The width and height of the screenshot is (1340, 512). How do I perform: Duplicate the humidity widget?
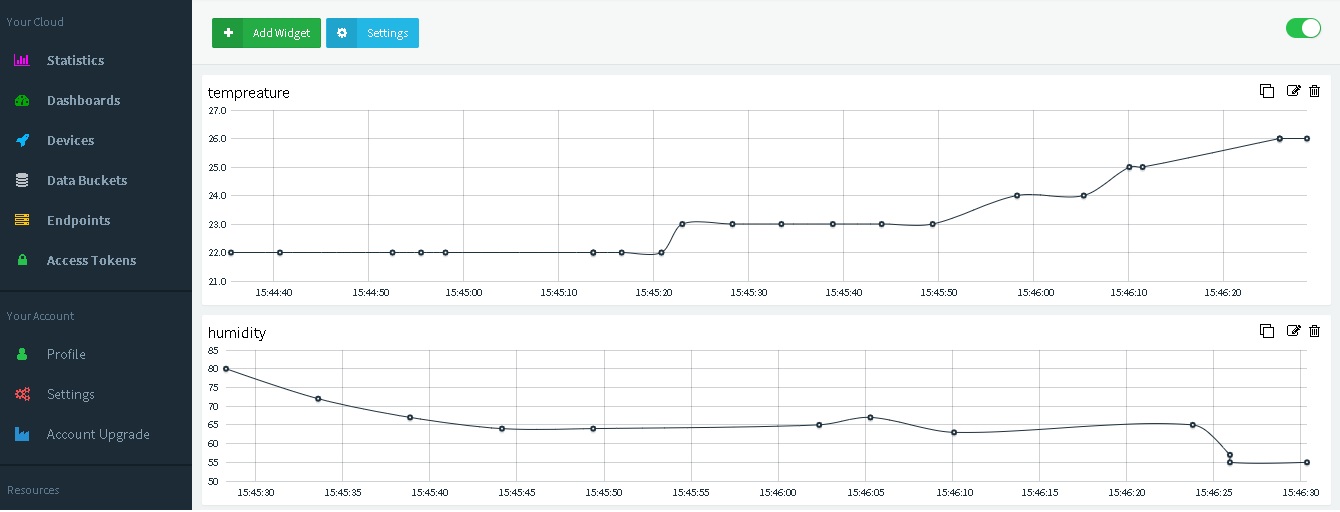1267,331
